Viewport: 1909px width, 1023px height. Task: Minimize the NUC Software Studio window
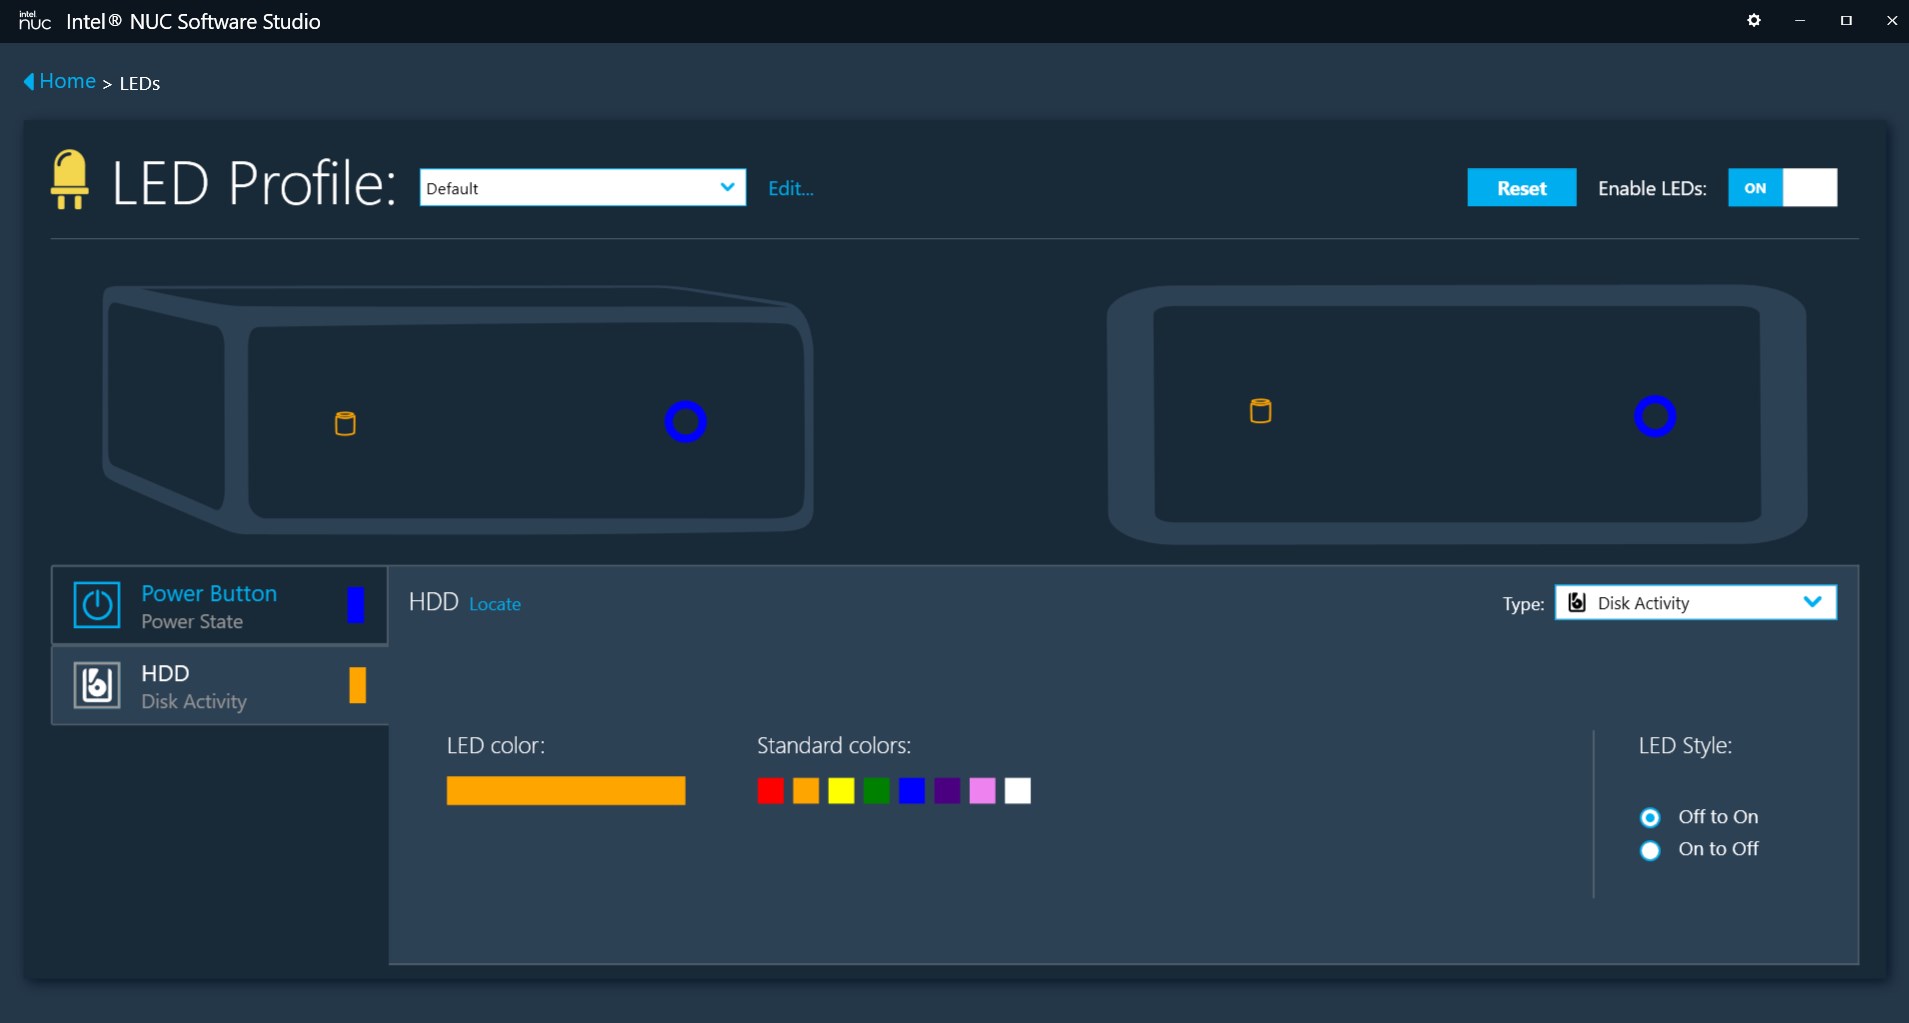tap(1800, 20)
